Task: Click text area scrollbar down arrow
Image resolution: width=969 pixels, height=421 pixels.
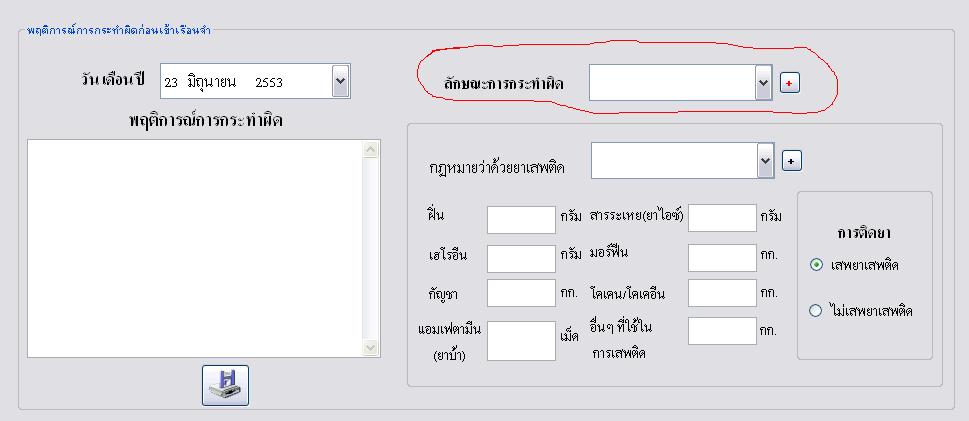Action: pos(371,347)
